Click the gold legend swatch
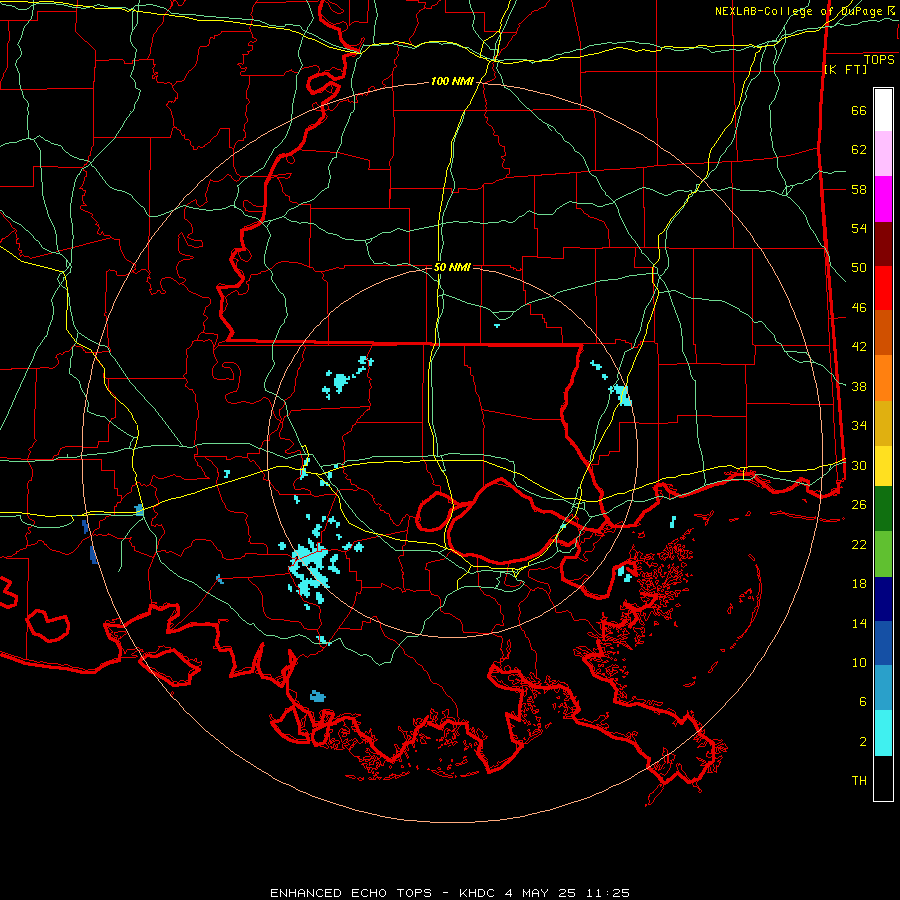This screenshot has height=900, width=900. [x=883, y=424]
